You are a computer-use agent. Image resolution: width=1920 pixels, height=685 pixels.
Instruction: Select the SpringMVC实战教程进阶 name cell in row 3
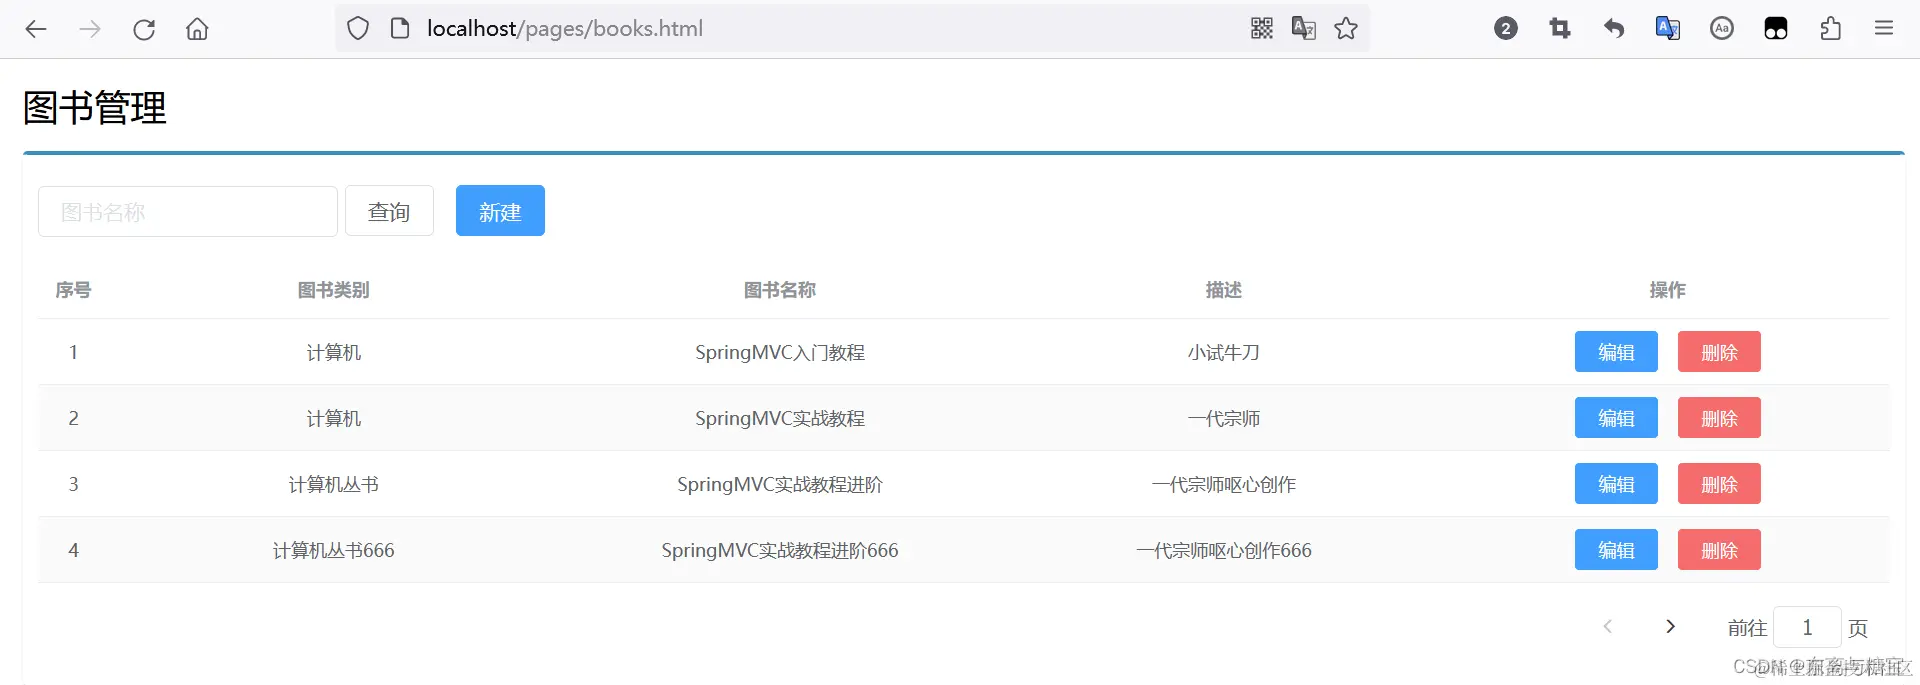[x=780, y=484]
